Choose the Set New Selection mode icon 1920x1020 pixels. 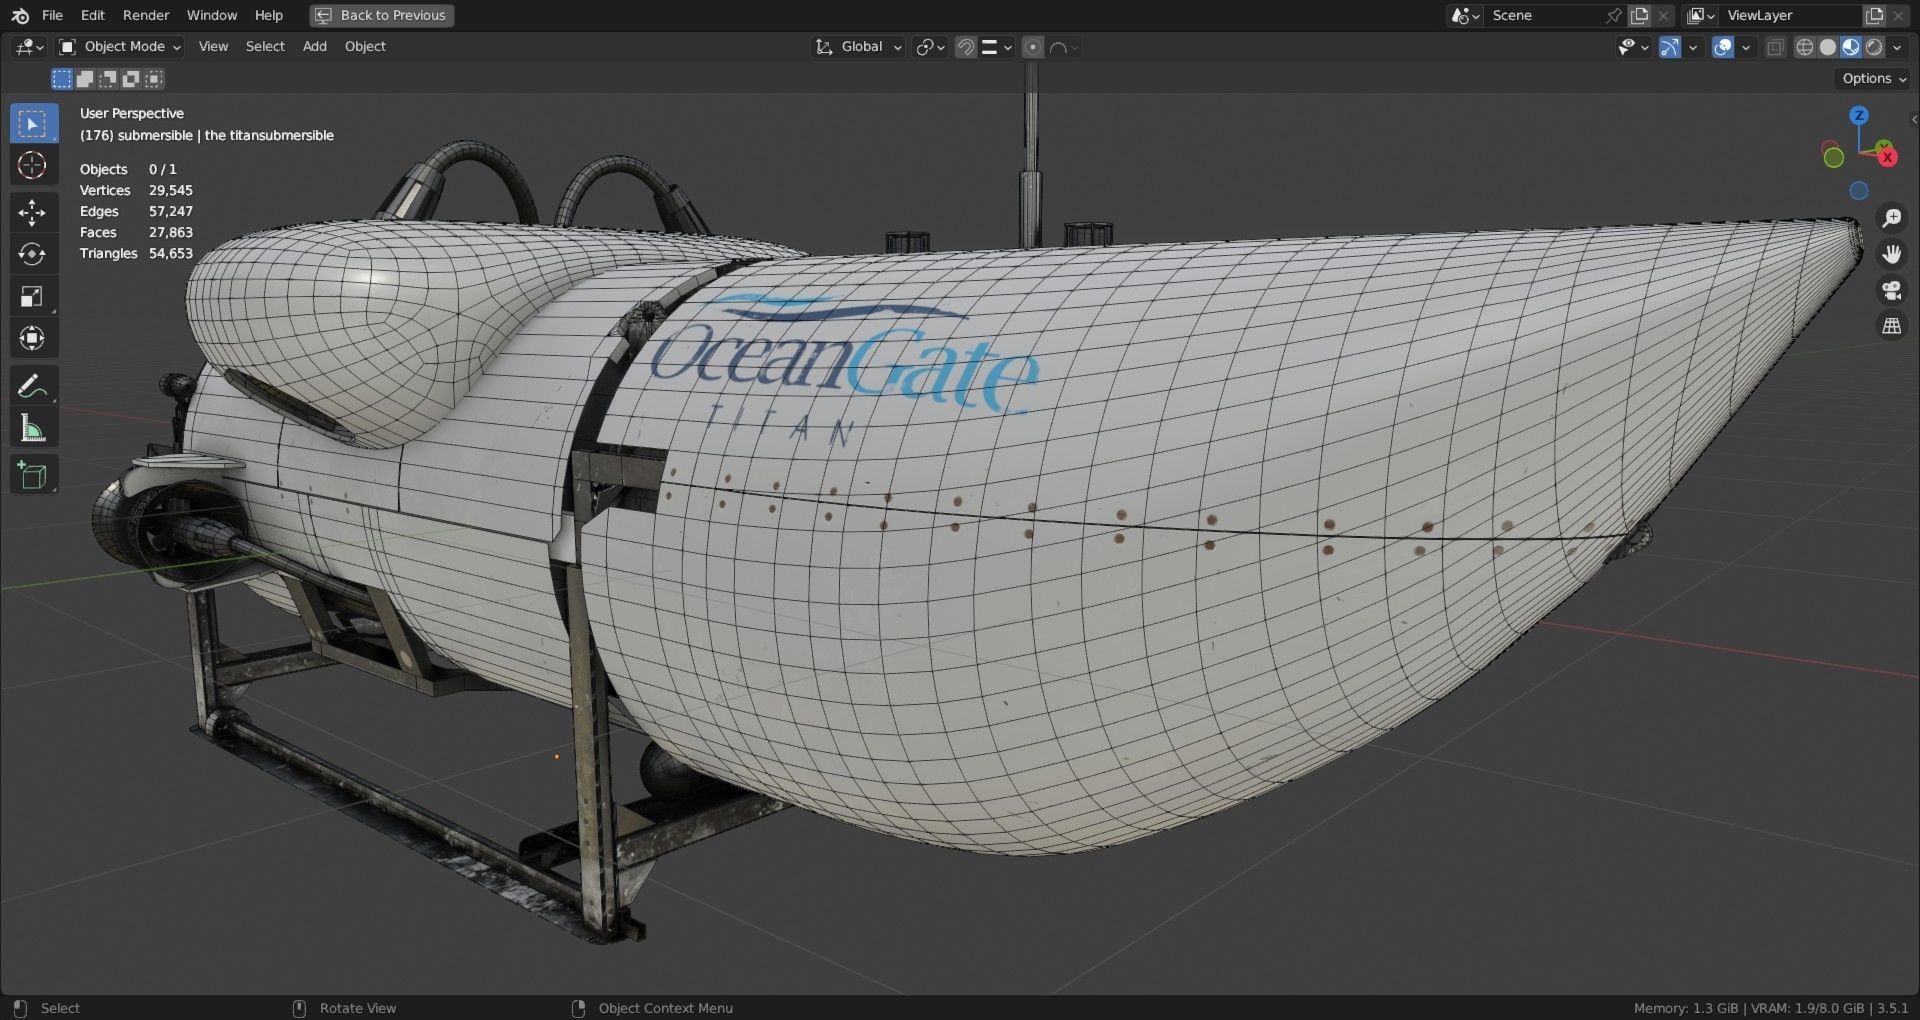(62, 79)
